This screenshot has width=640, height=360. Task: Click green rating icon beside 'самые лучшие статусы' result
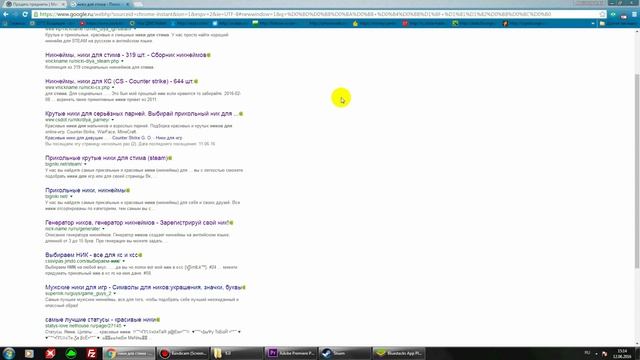point(158,320)
